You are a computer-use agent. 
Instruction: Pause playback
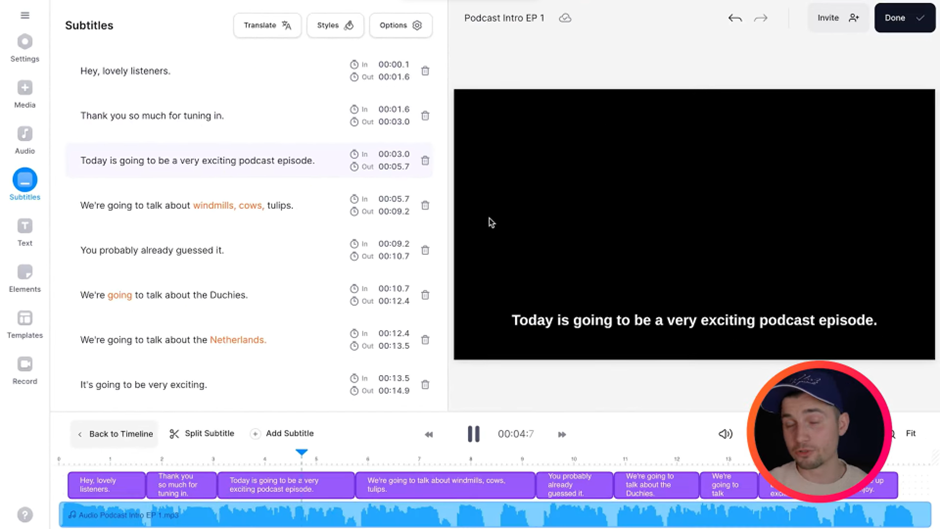(x=474, y=434)
